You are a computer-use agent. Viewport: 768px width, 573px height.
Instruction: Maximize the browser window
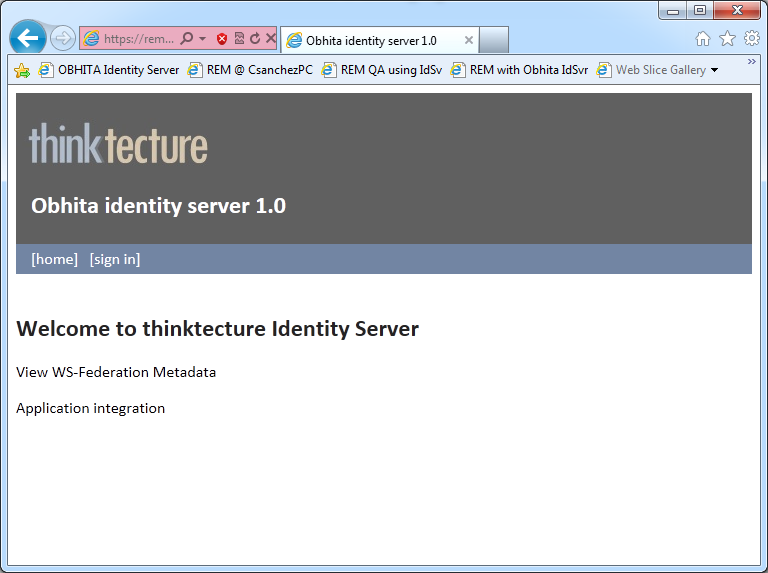click(700, 10)
